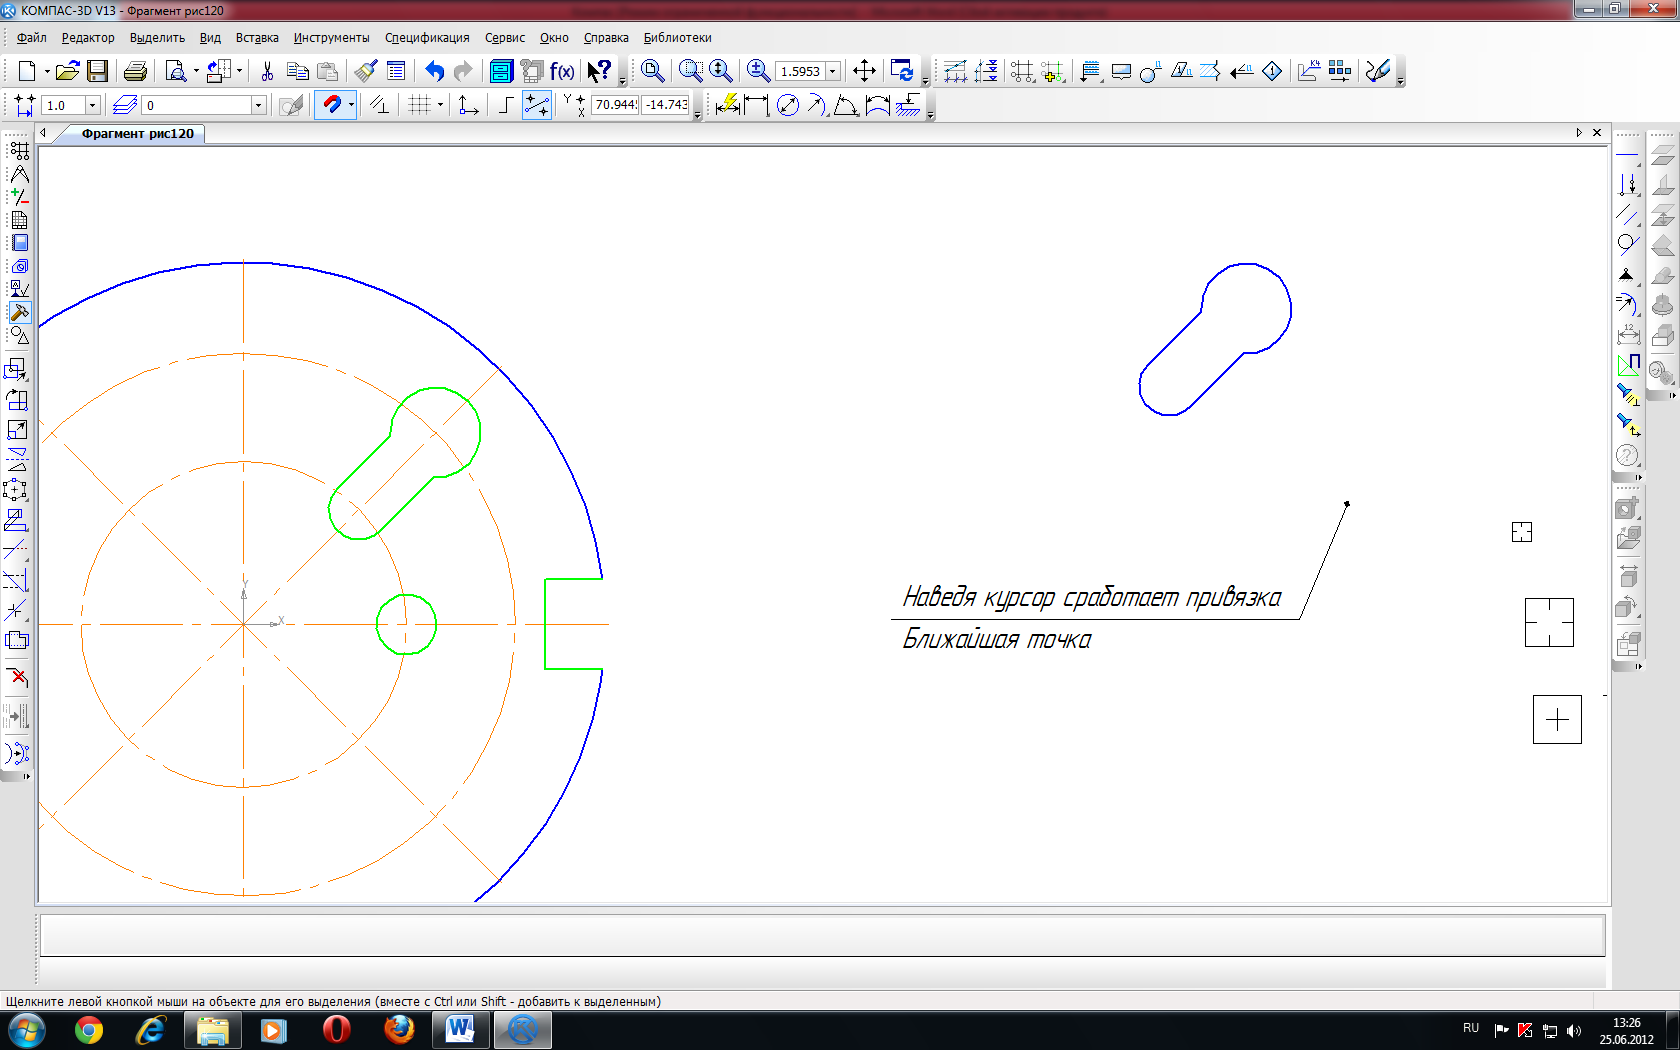This screenshot has height=1050, width=1680.
Task: Open the Редактор menu
Action: coord(88,38)
